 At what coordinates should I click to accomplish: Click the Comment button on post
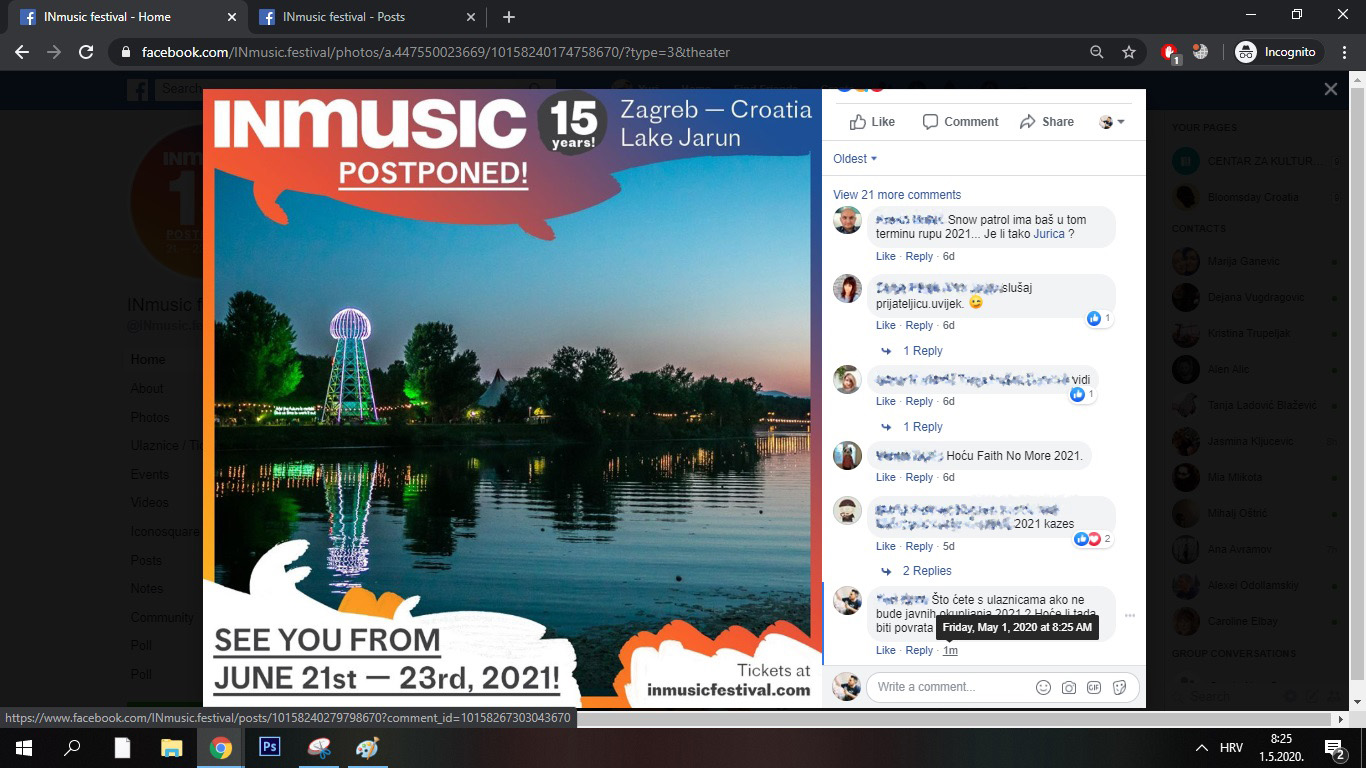click(960, 122)
